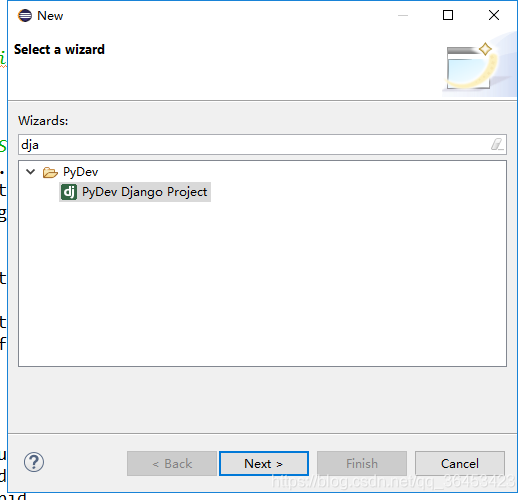
Task: Minimize the New dialog window
Action: pos(403,15)
